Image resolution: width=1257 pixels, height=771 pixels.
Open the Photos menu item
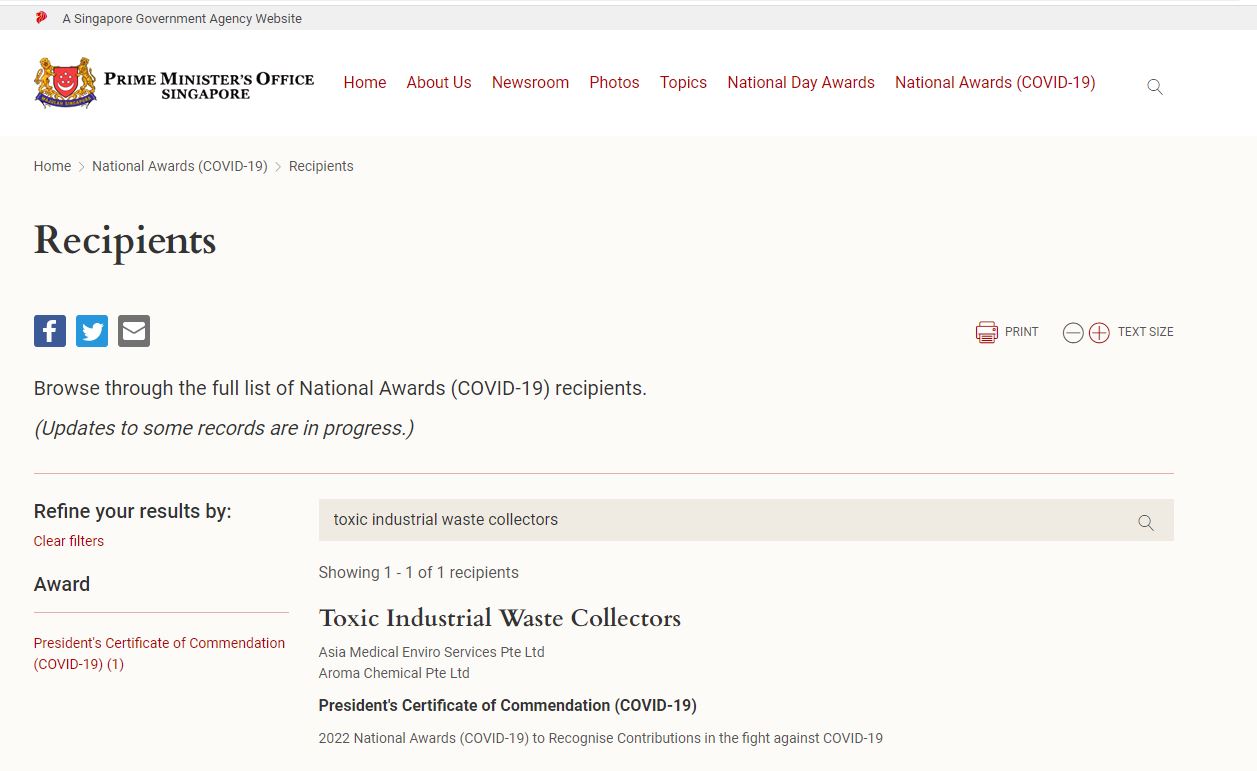click(614, 83)
